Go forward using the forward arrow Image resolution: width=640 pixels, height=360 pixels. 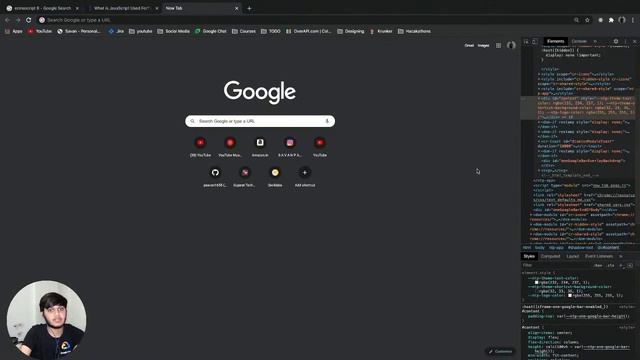[x=18, y=20]
